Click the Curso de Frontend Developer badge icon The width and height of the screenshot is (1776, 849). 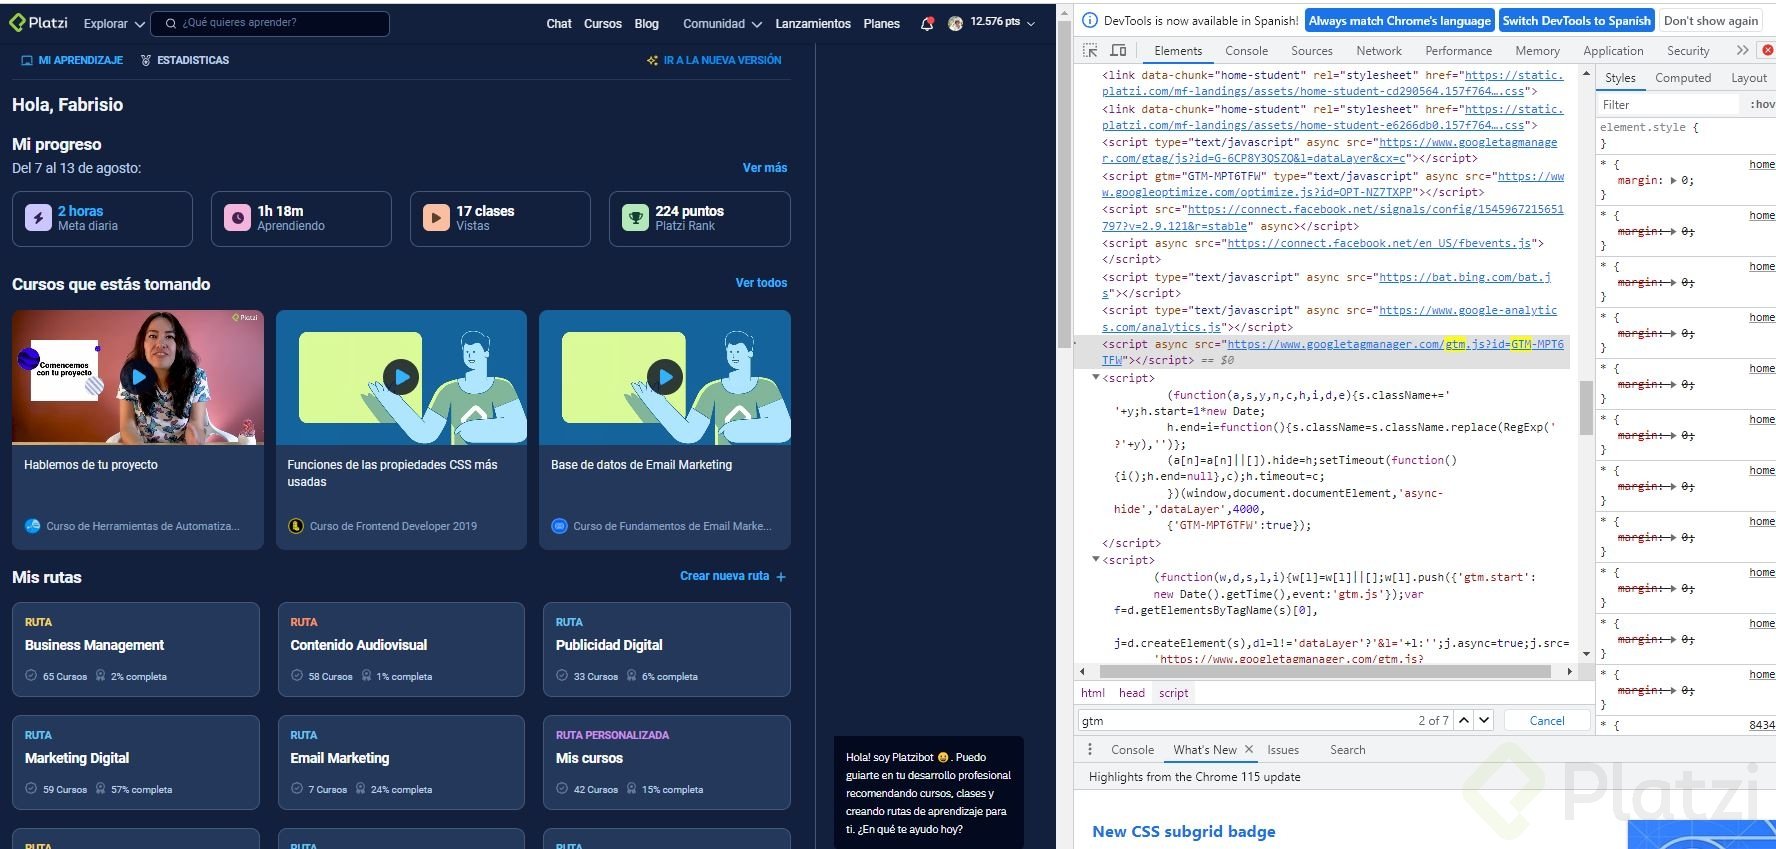click(296, 526)
